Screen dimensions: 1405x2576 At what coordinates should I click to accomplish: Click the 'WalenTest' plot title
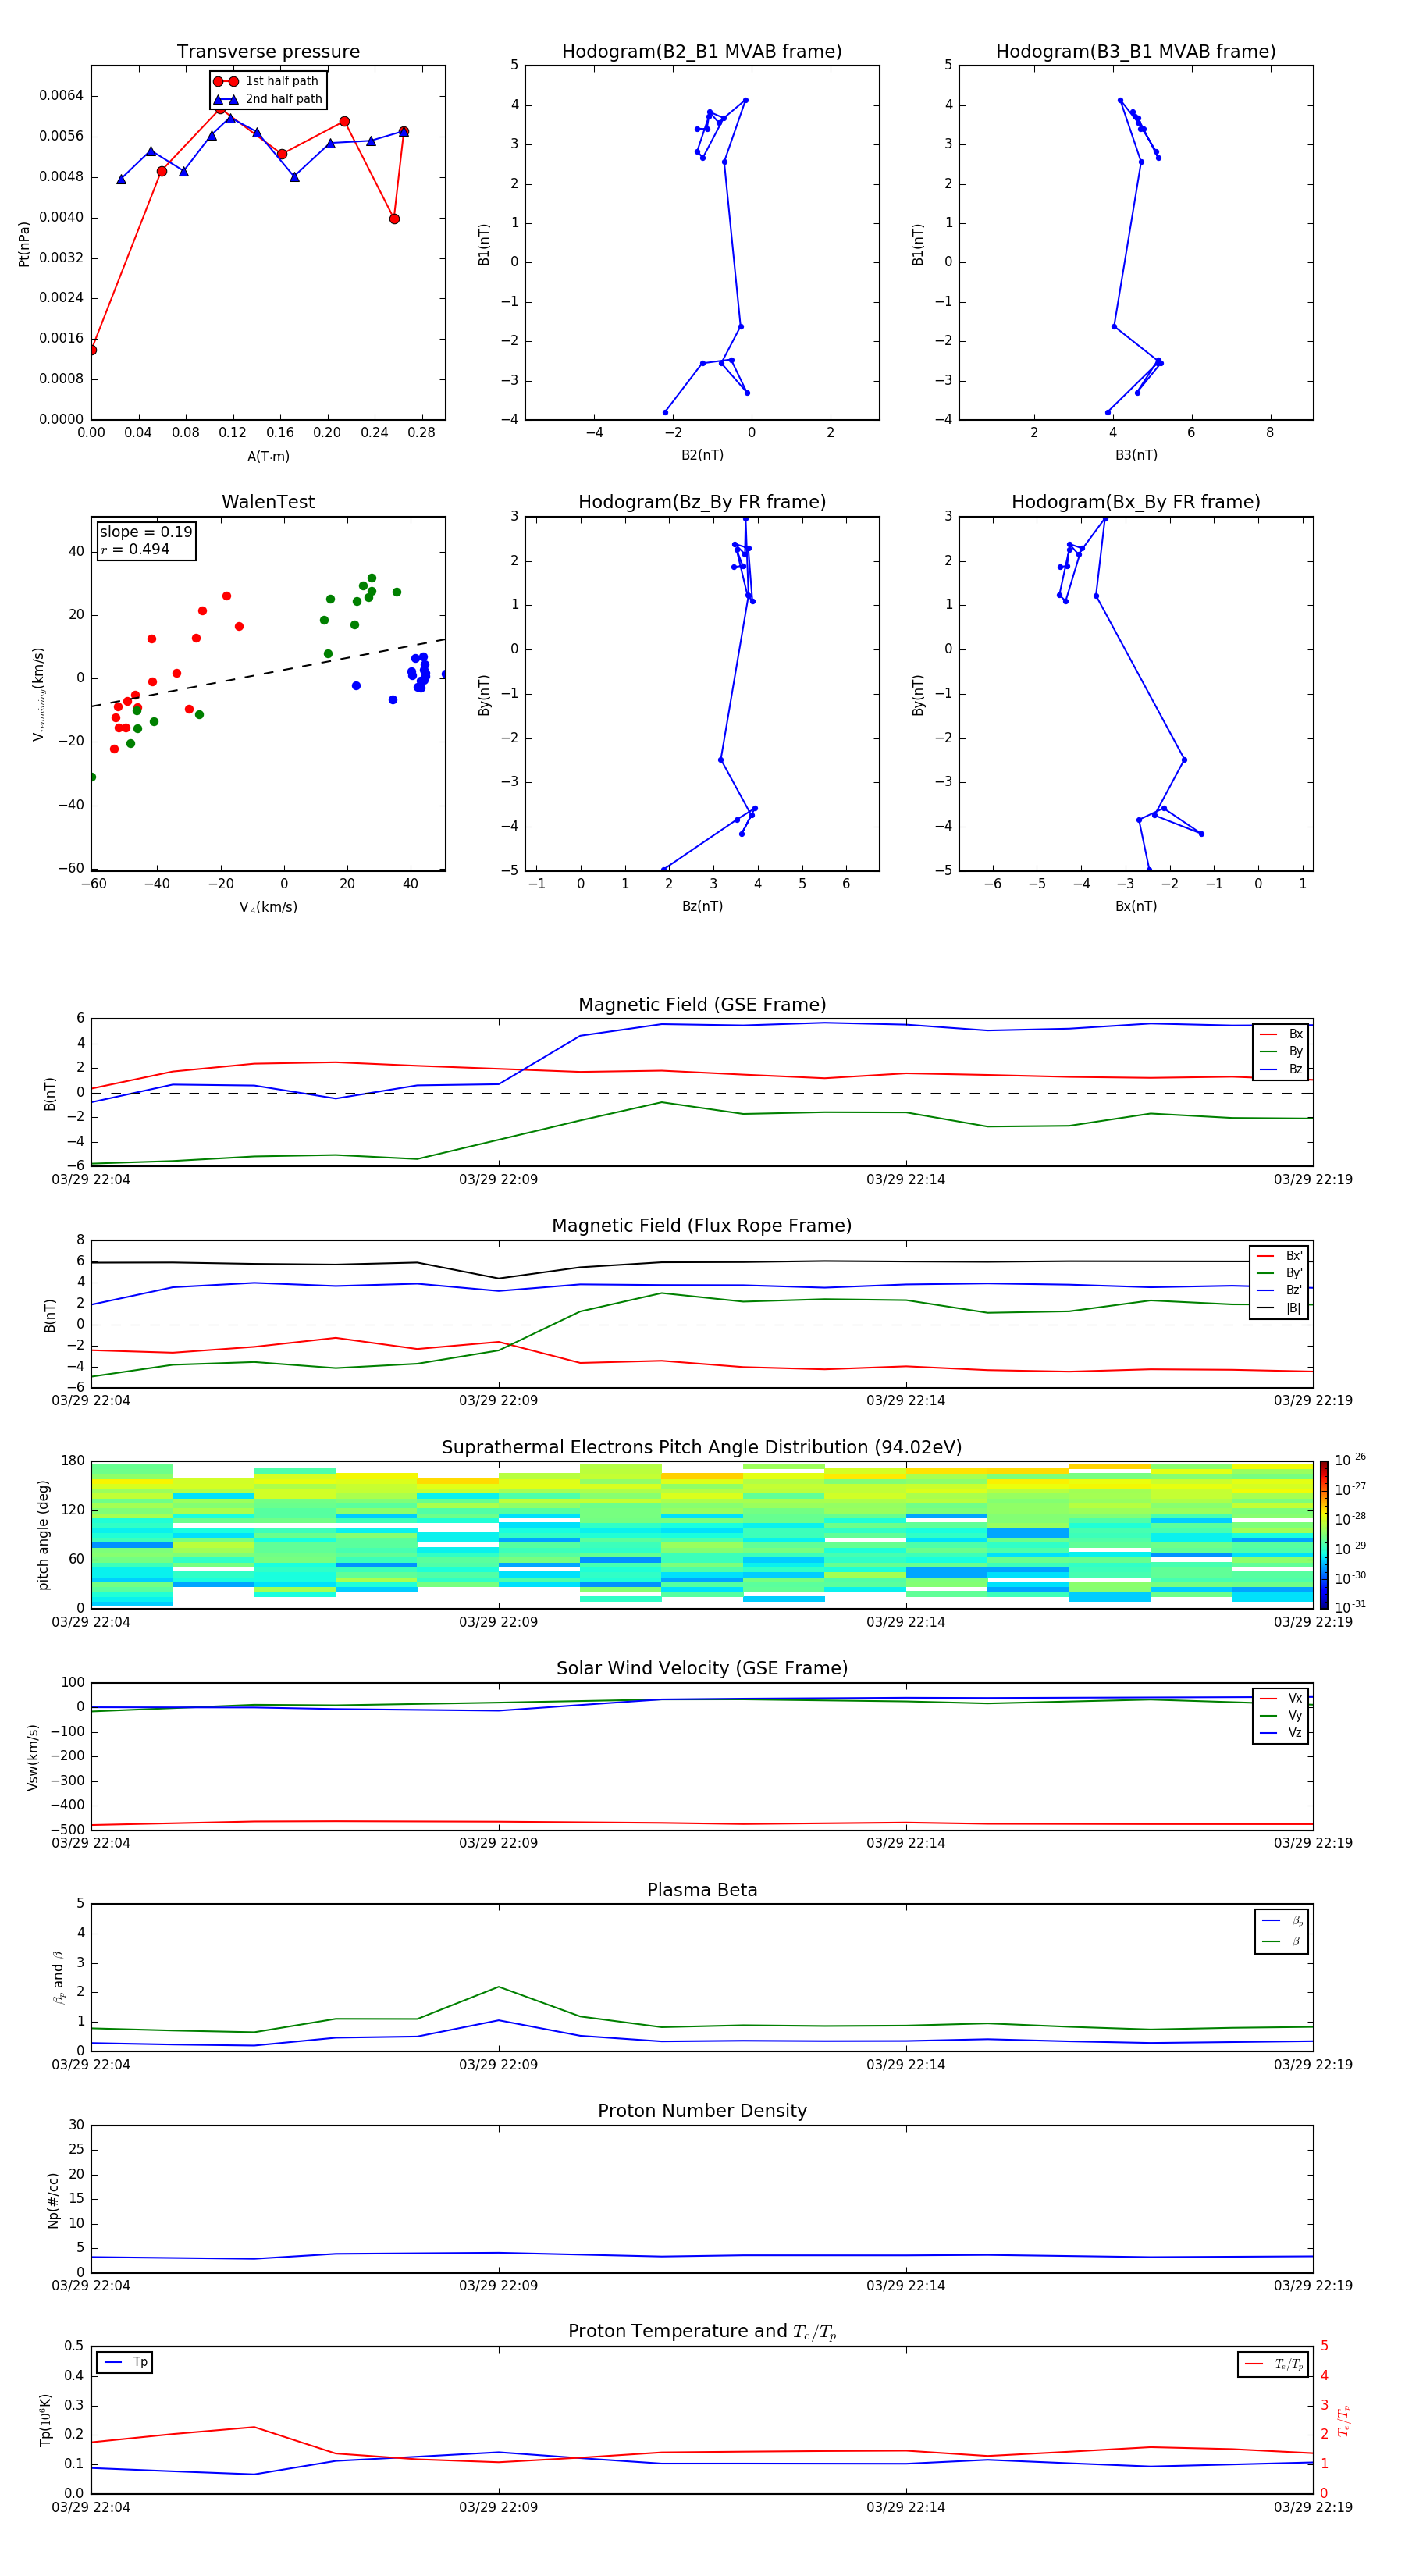point(268,502)
